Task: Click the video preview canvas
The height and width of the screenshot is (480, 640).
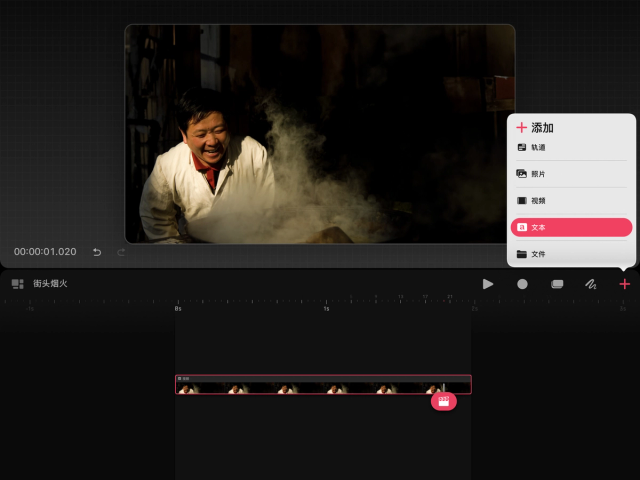Action: tap(320, 134)
